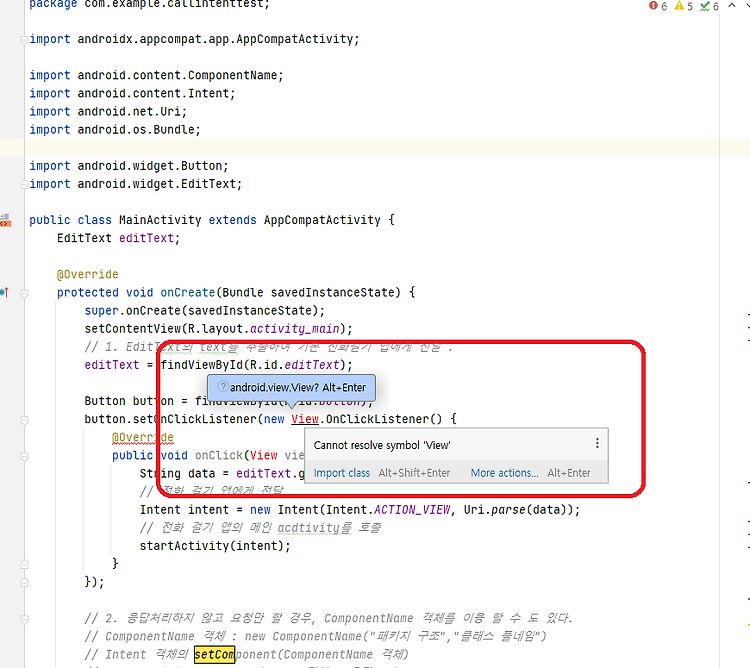The image size is (750, 668).
Task: Click fold end marker at '});' line
Action: [x=24, y=583]
